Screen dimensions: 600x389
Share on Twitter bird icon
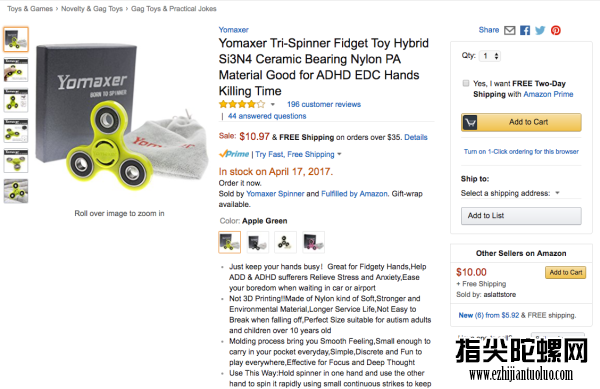tap(540, 30)
